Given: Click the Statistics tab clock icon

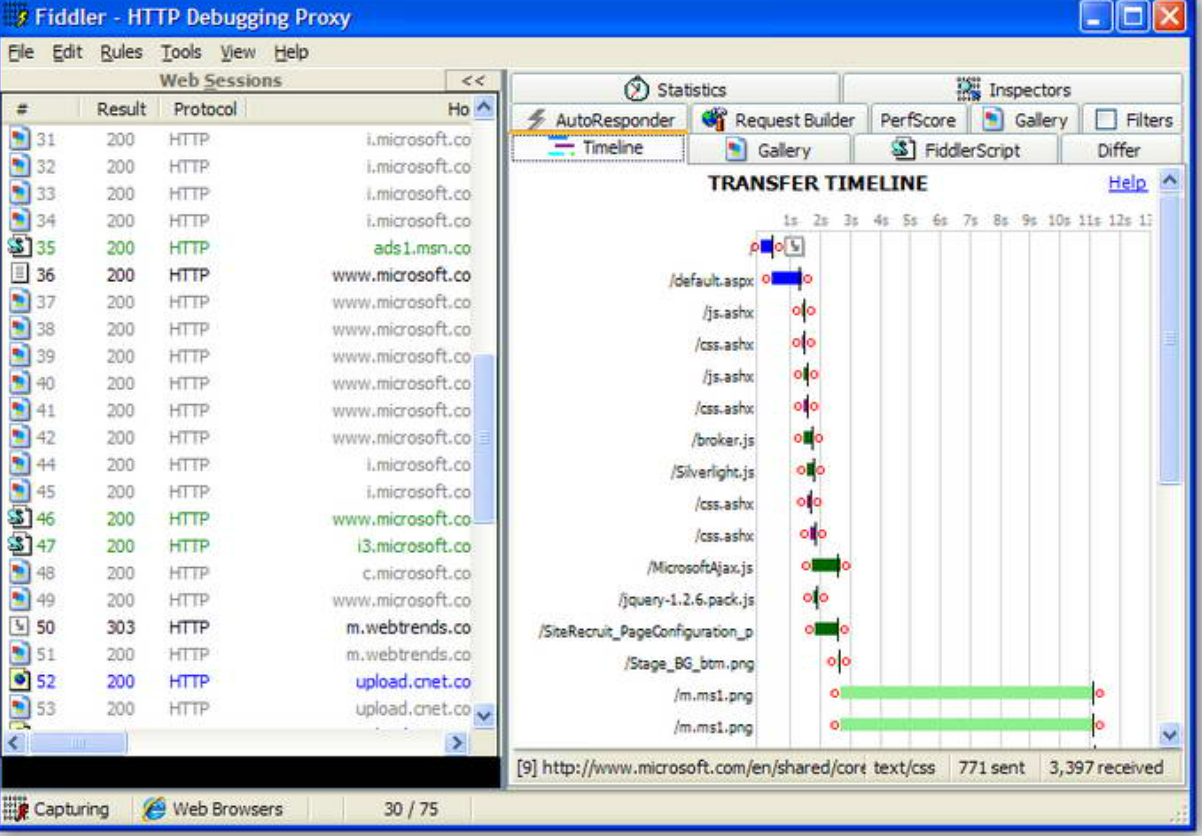Looking at the screenshot, I should point(637,90).
